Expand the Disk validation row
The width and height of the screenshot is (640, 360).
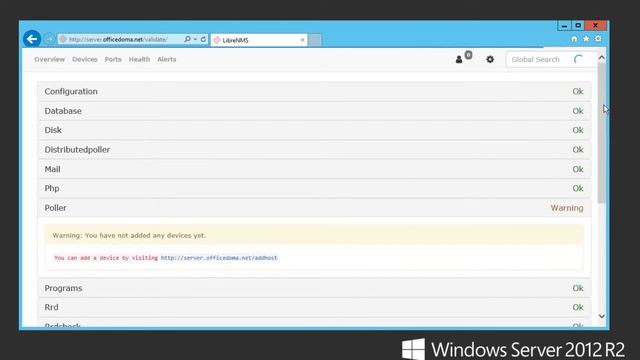(x=314, y=130)
